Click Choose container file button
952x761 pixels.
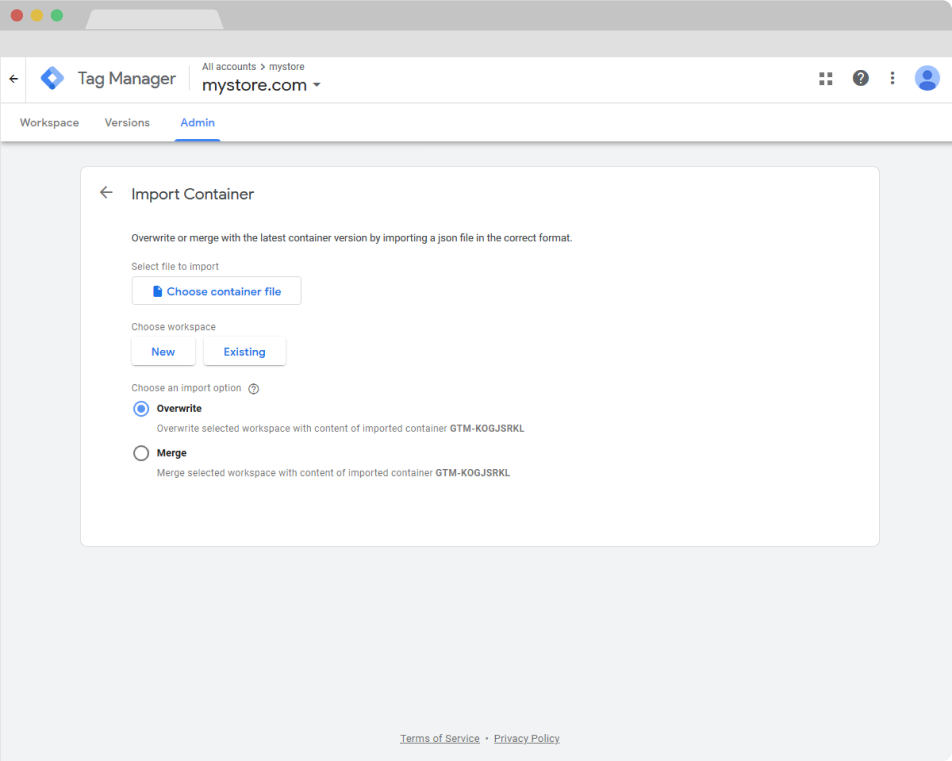pyautogui.click(x=216, y=291)
